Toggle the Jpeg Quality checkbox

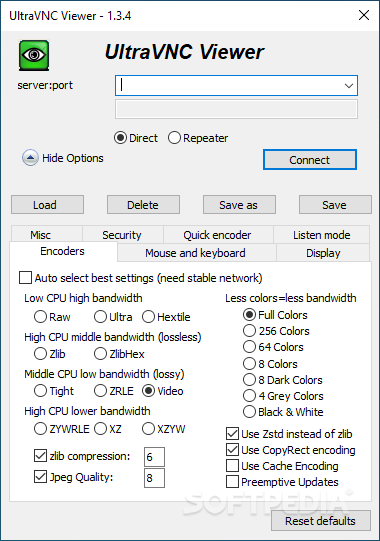pyautogui.click(x=40, y=477)
